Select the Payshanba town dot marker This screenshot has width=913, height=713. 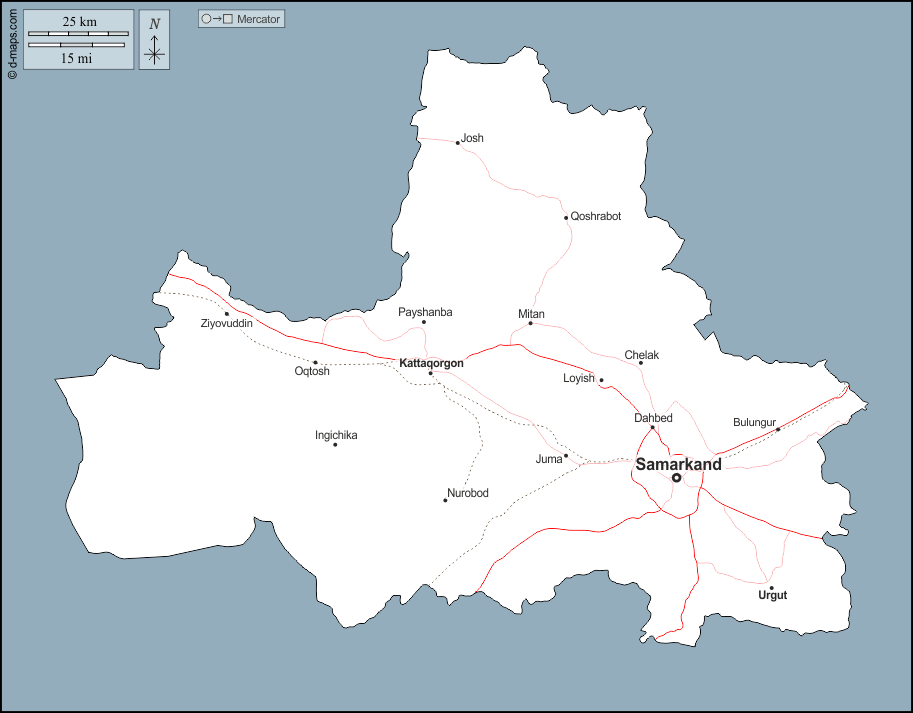click(424, 322)
